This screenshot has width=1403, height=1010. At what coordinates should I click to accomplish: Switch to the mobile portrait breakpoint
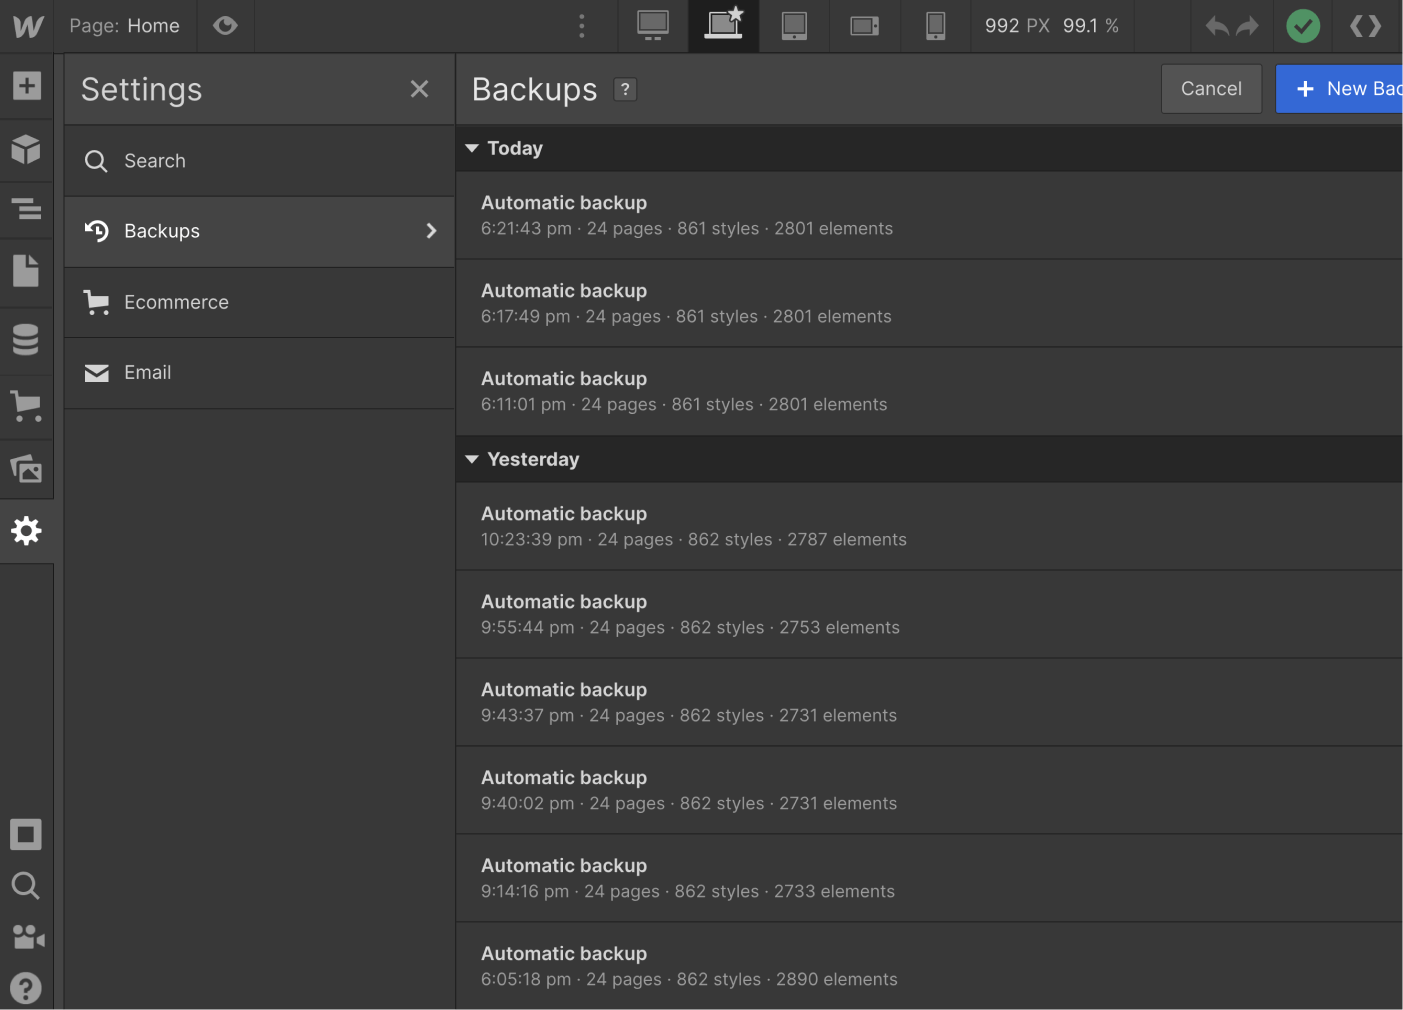tap(935, 26)
